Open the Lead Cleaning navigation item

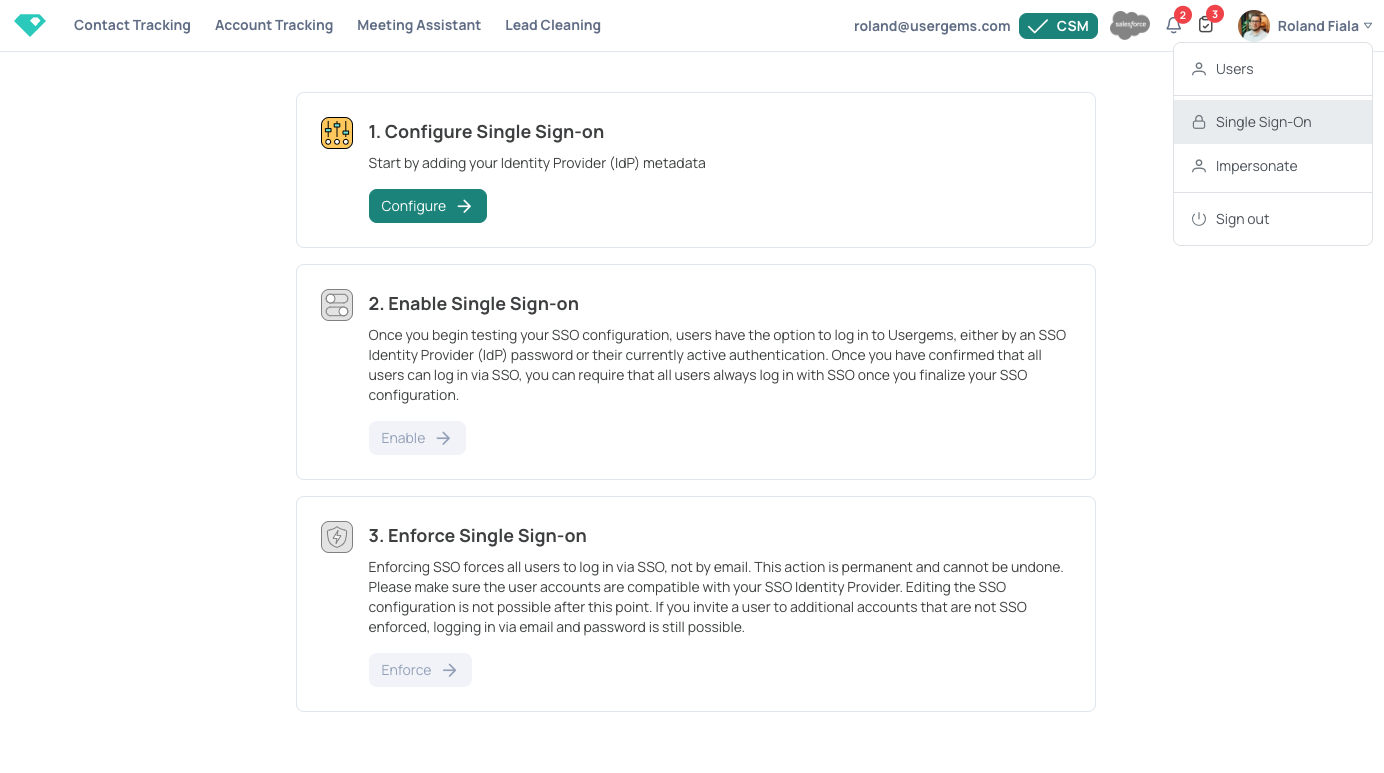coord(553,25)
